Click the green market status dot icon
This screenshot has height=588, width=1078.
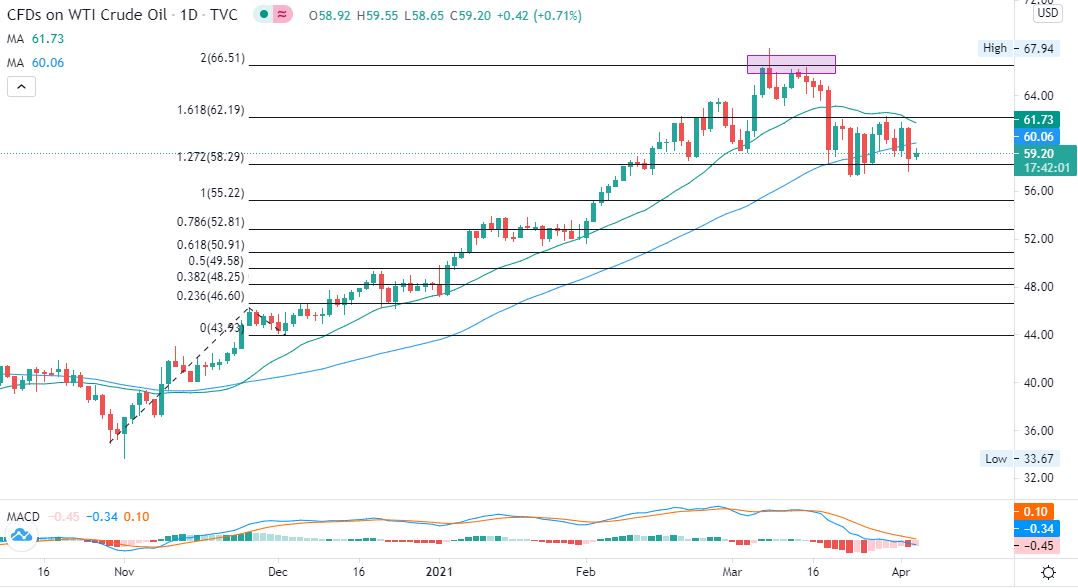(x=264, y=14)
